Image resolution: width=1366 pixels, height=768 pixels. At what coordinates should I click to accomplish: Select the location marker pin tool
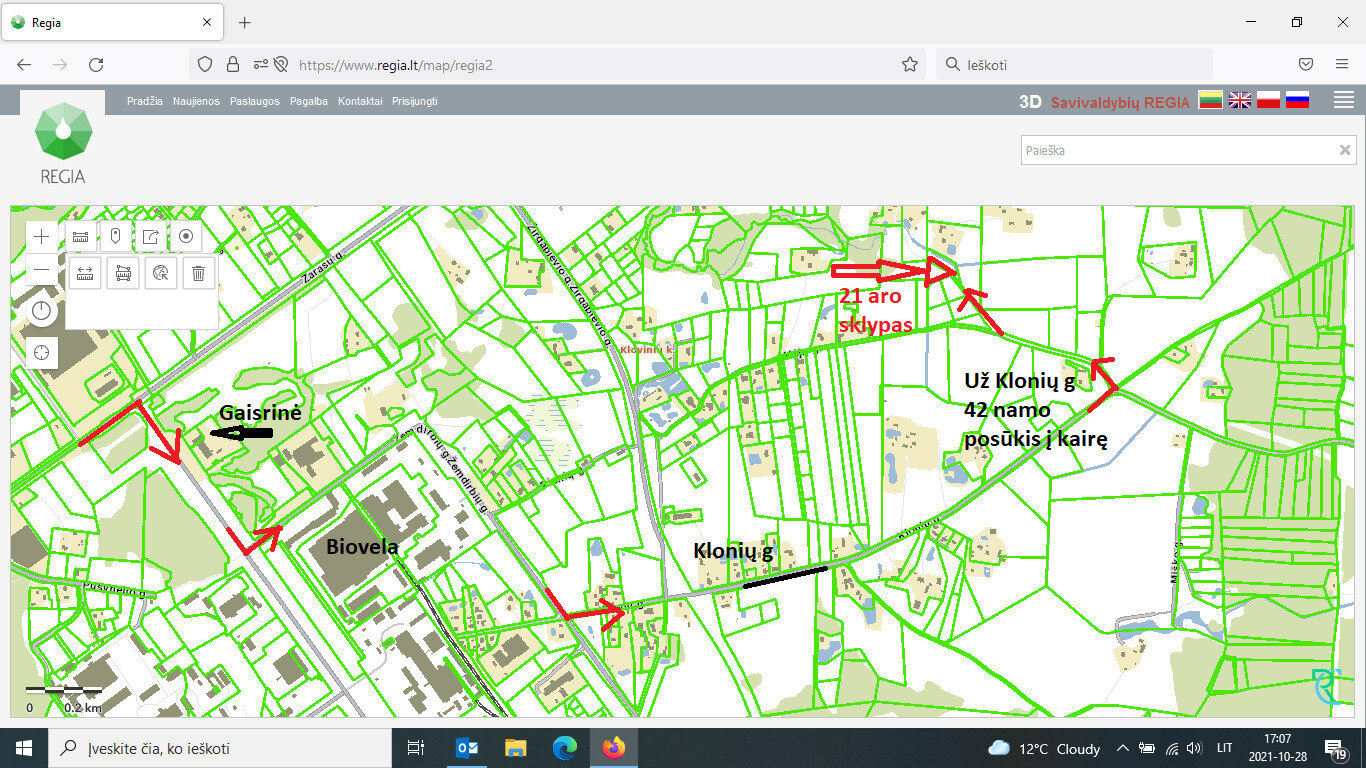(x=115, y=237)
